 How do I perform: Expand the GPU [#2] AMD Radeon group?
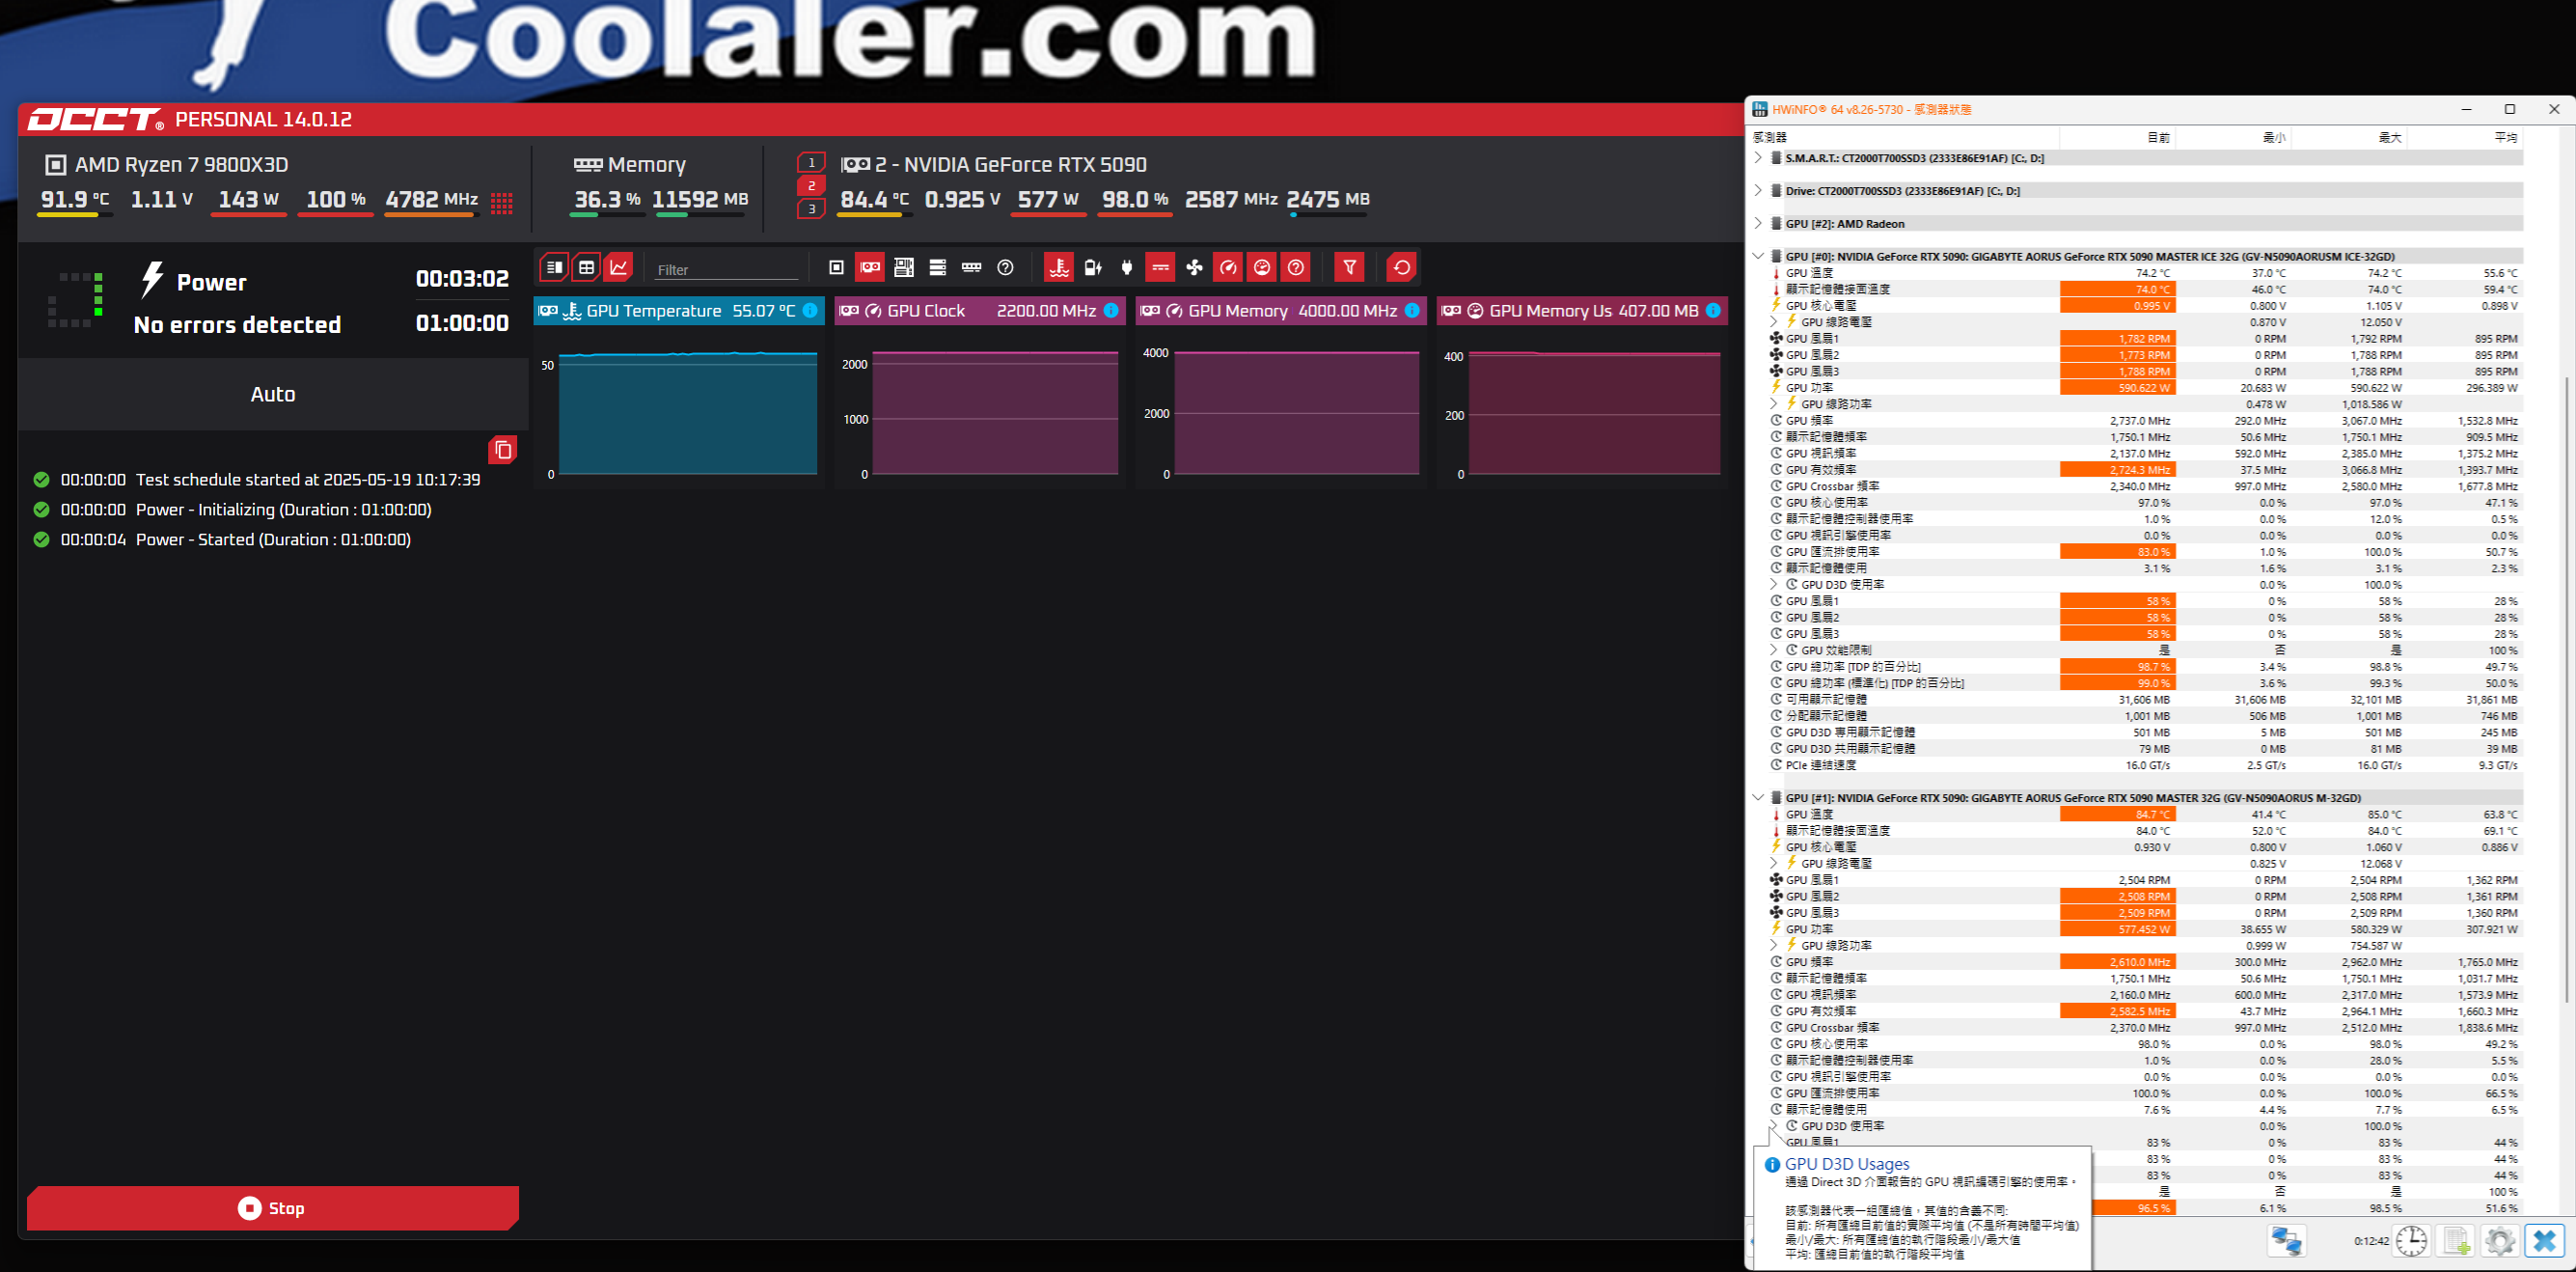click(x=1758, y=224)
